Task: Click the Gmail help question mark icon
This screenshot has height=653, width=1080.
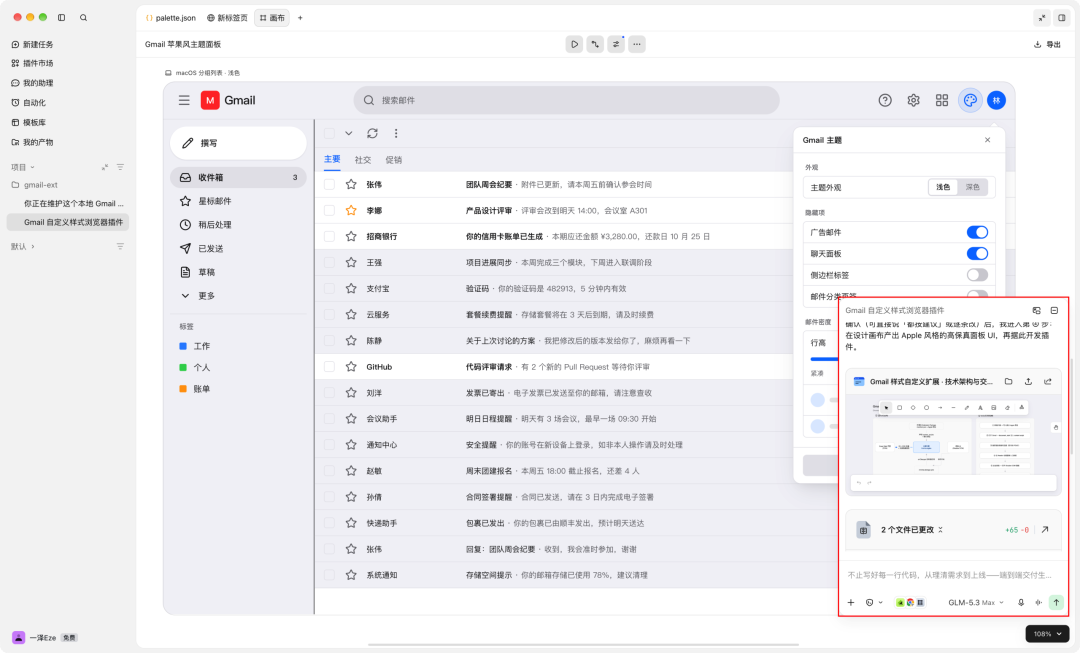Action: [x=885, y=101]
